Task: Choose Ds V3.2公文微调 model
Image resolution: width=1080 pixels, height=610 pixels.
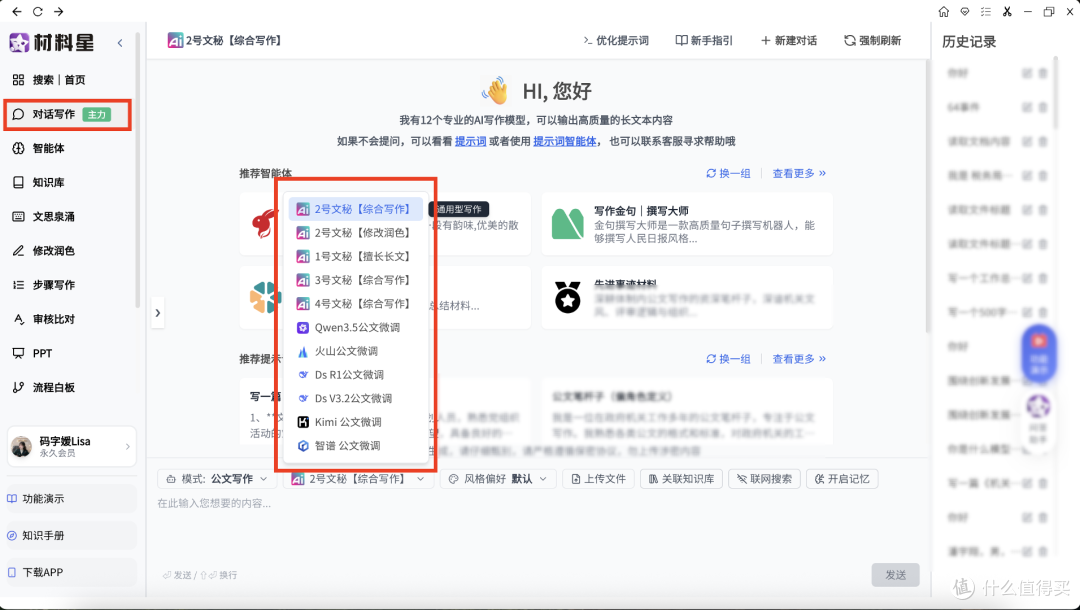Action: 355,399
